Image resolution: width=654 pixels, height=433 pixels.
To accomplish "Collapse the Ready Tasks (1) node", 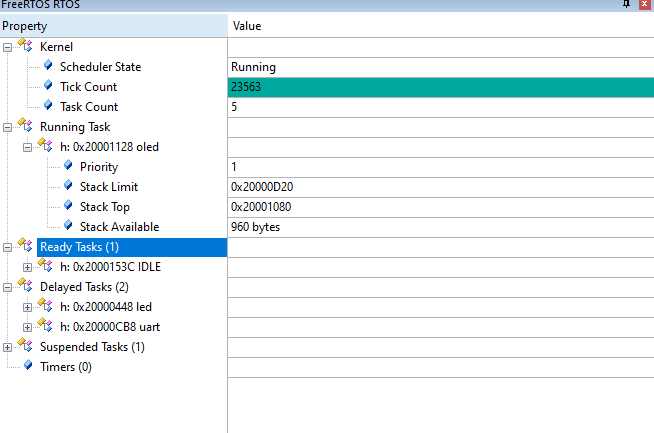I will pyautogui.click(x=7, y=247).
